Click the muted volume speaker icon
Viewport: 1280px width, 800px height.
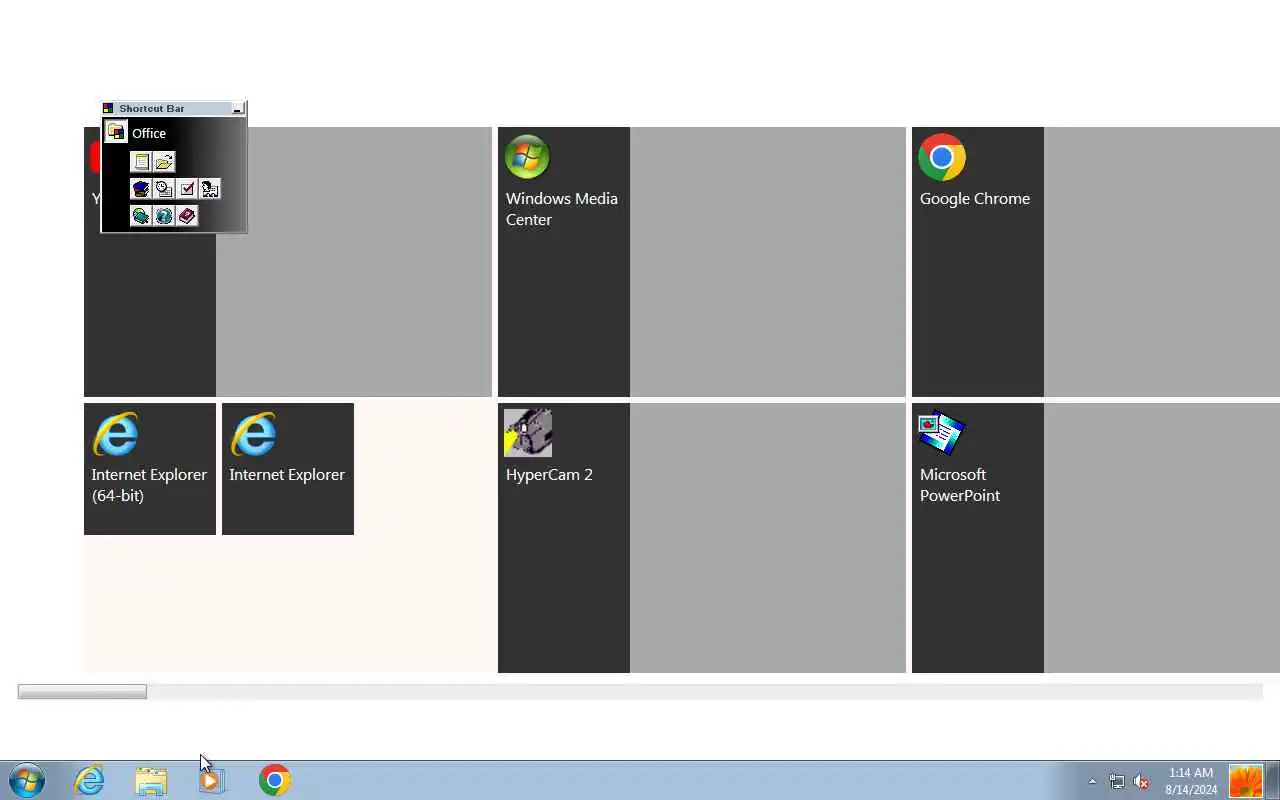(1141, 782)
